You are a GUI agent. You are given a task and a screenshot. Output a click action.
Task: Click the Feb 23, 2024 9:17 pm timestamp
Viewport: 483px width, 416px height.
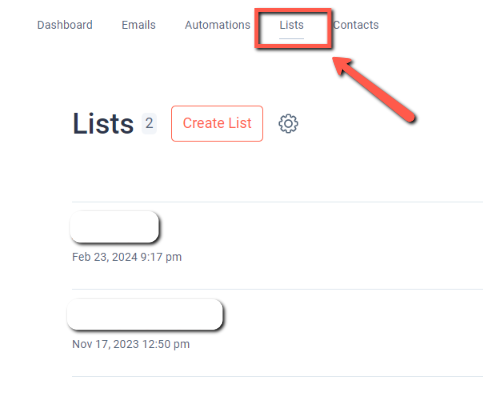tap(127, 257)
